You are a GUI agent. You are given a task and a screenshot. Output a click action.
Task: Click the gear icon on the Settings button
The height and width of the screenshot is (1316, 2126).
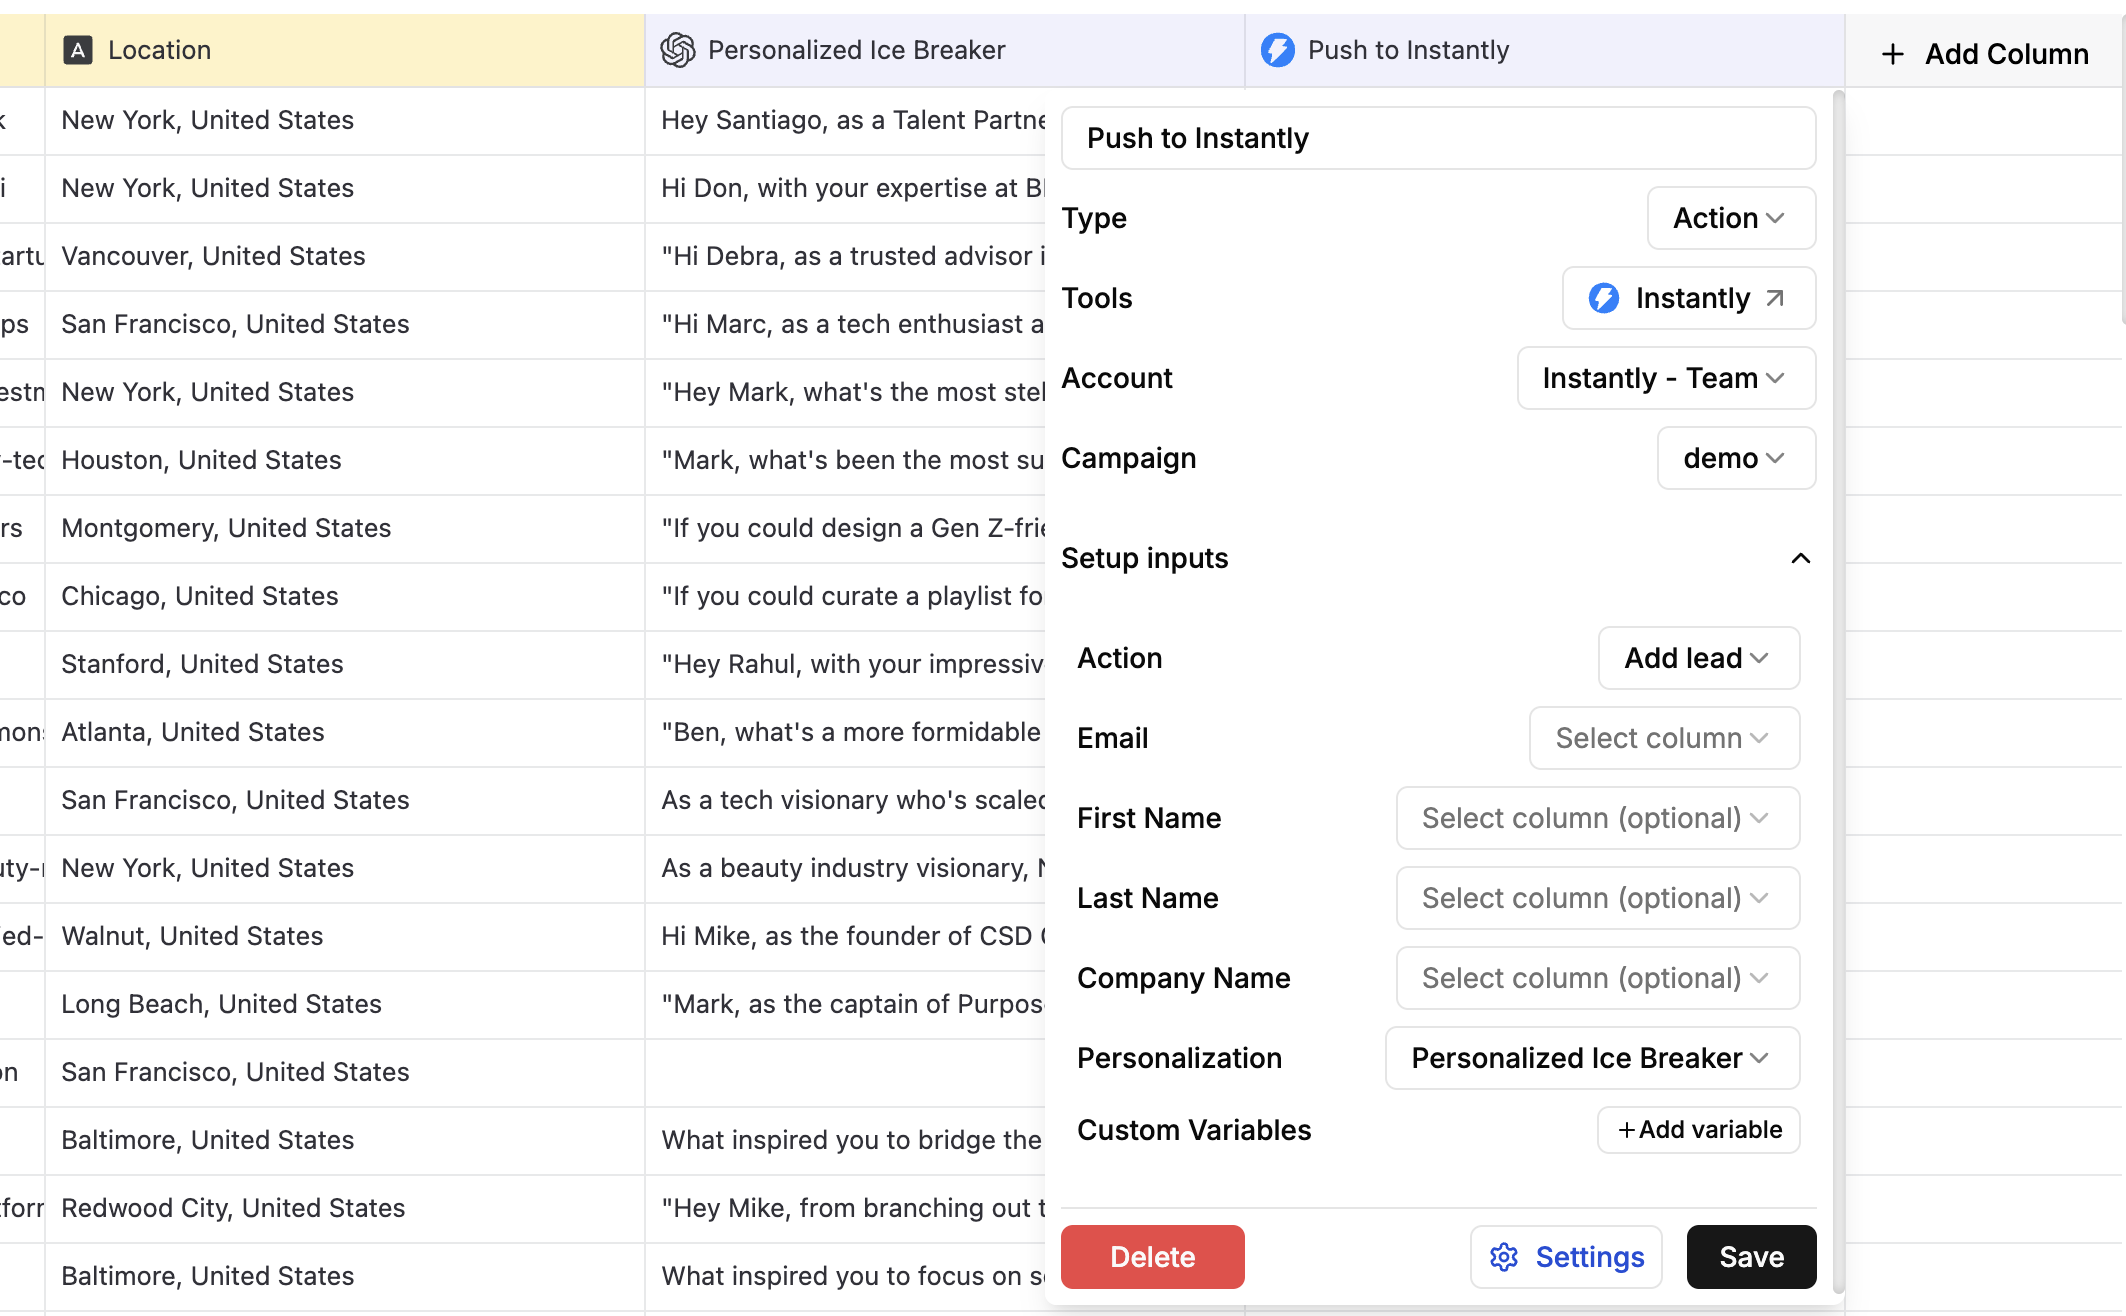tap(1504, 1257)
